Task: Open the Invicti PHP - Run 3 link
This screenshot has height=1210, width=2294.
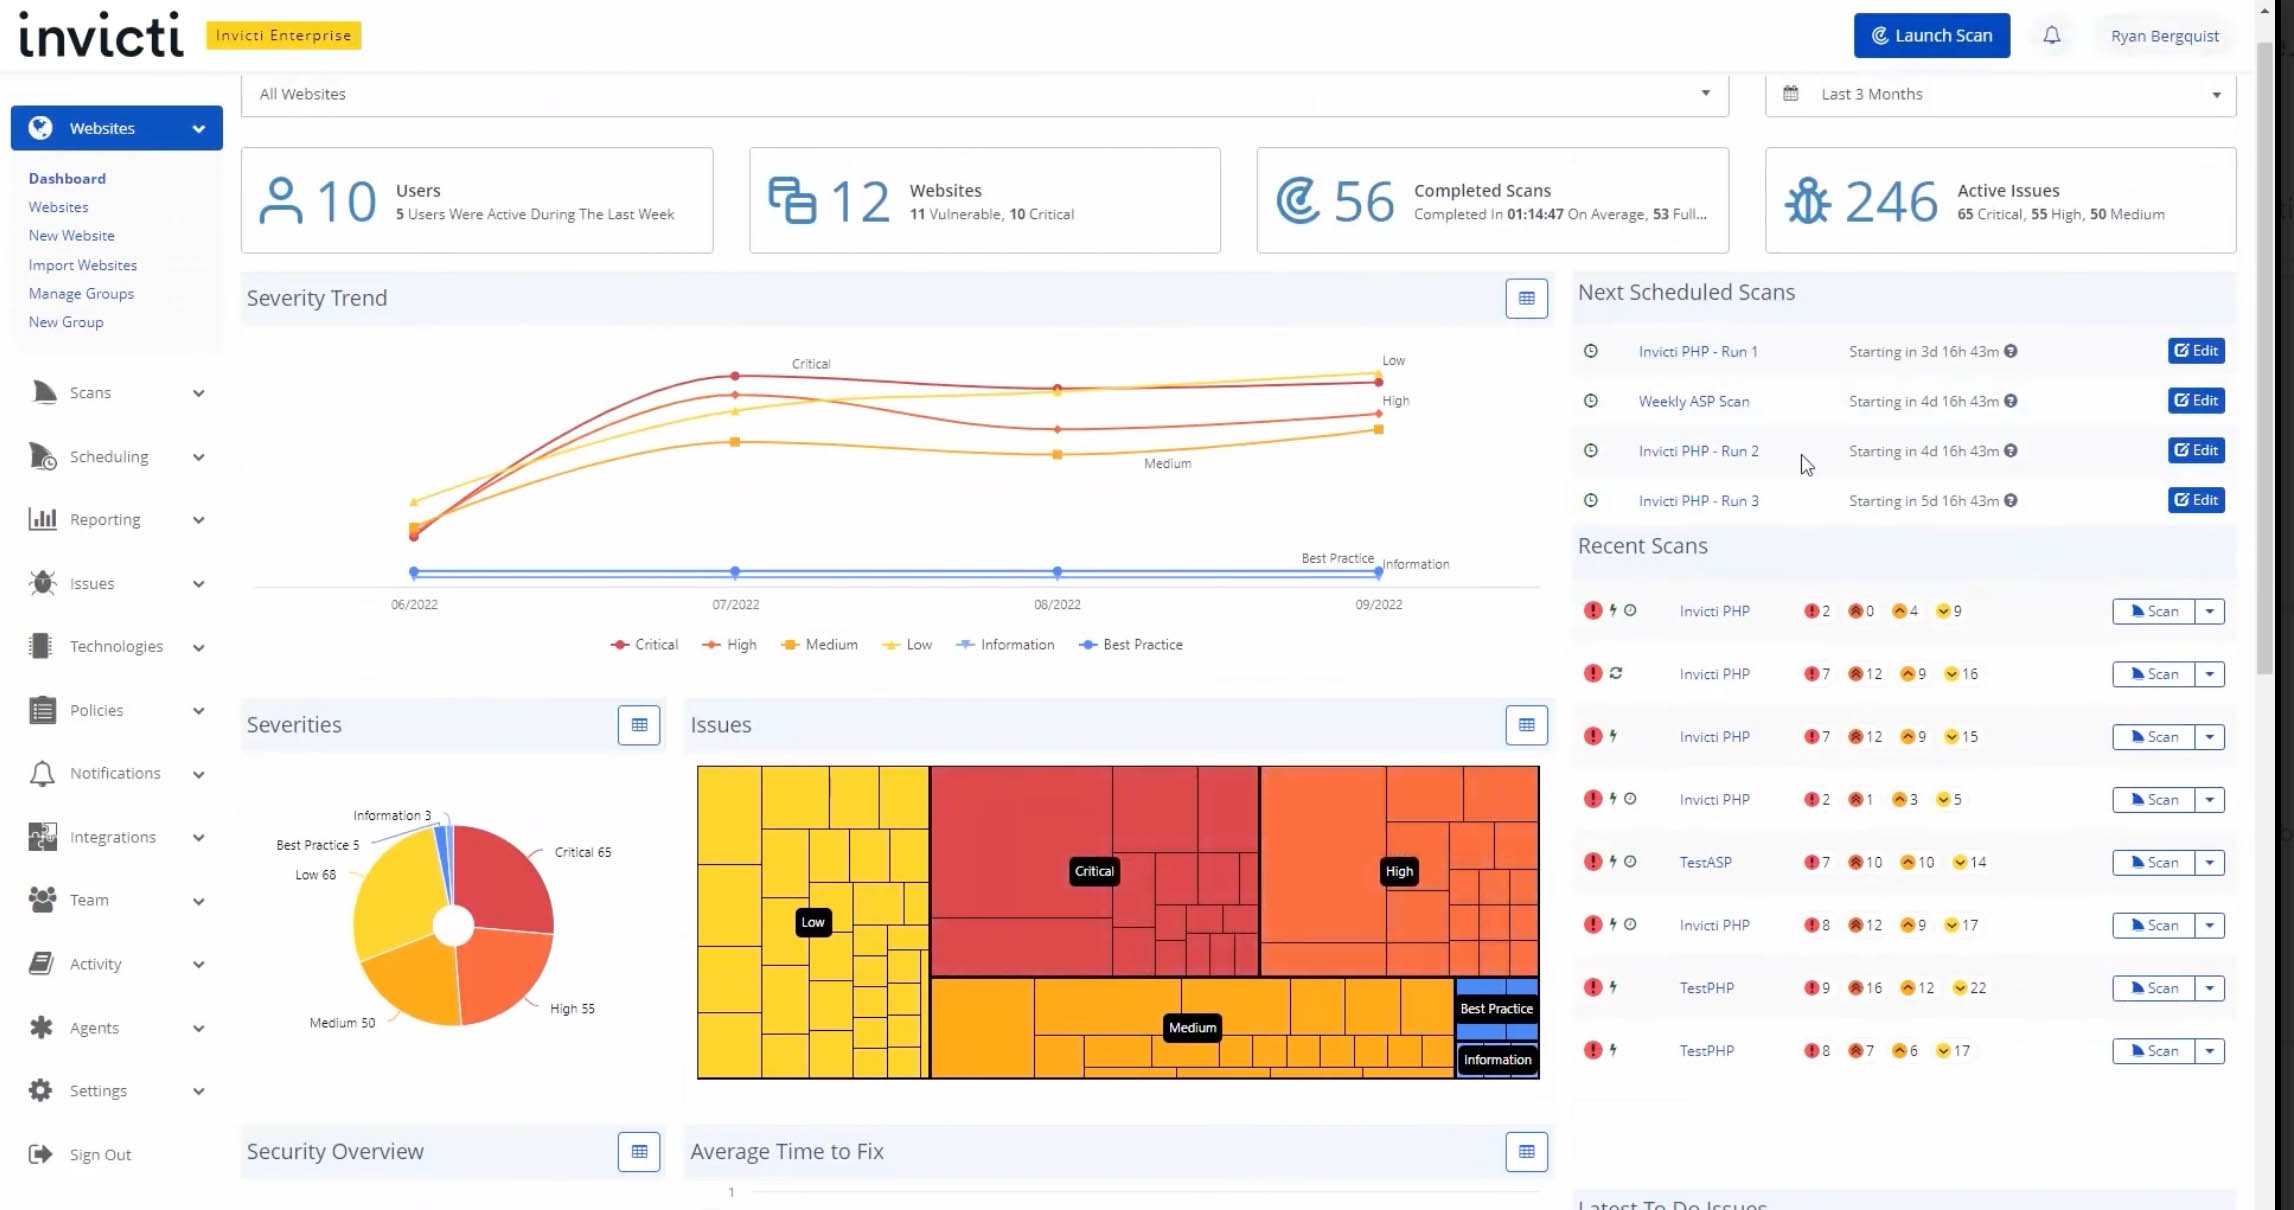Action: coord(1698,501)
